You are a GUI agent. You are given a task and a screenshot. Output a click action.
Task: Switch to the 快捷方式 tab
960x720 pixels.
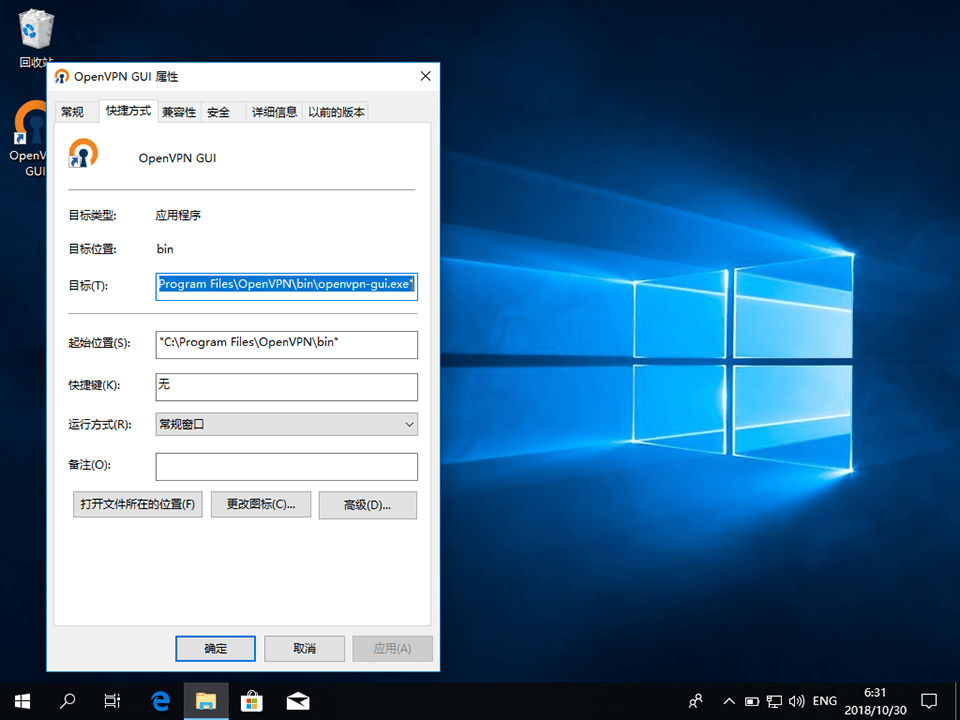coord(128,111)
